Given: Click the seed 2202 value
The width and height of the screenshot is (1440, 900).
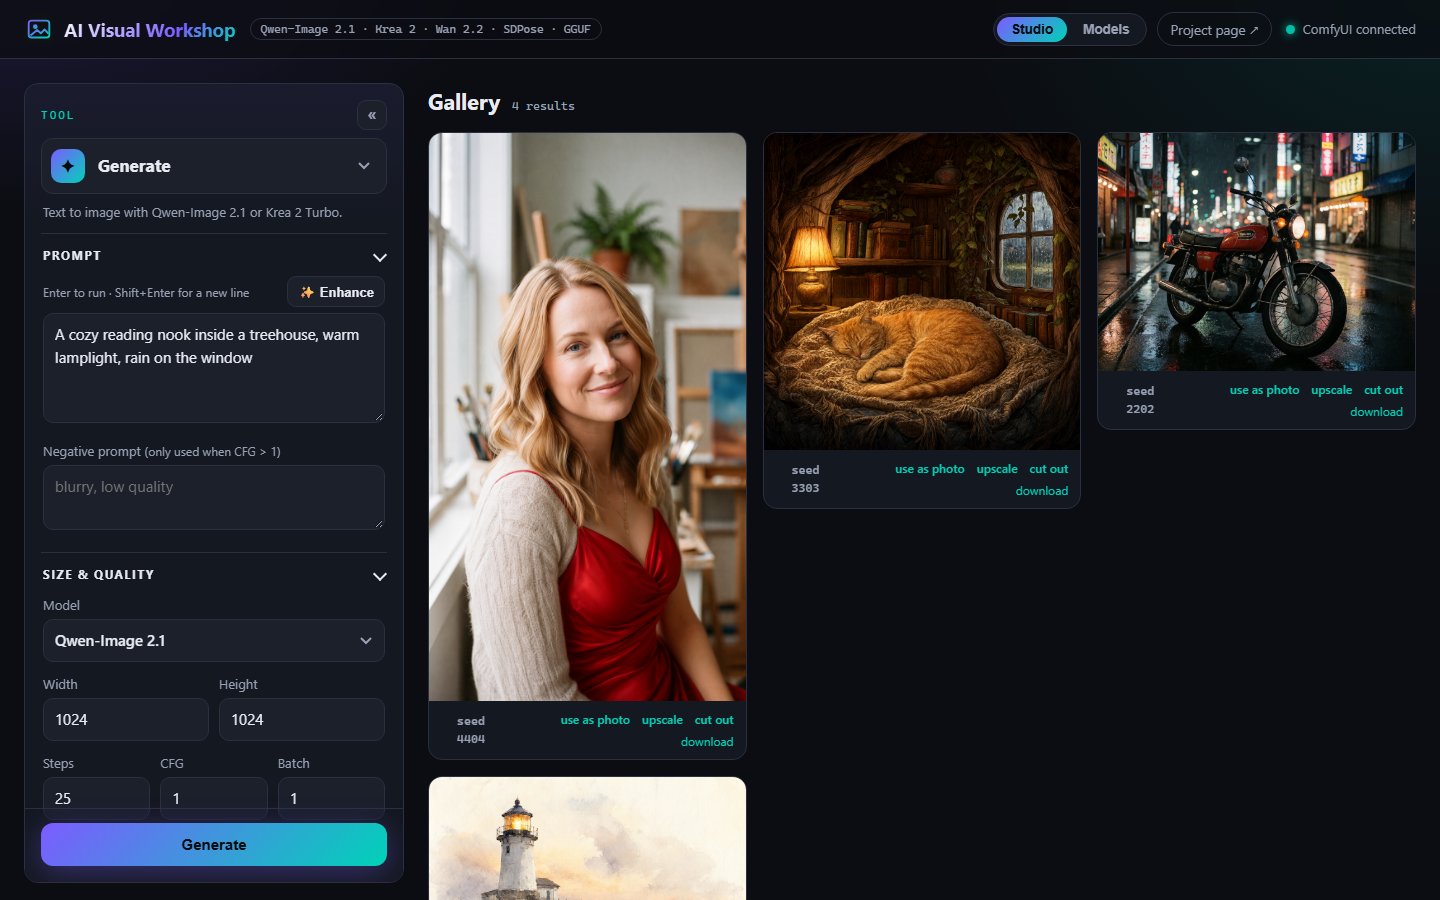Looking at the screenshot, I should point(1140,409).
